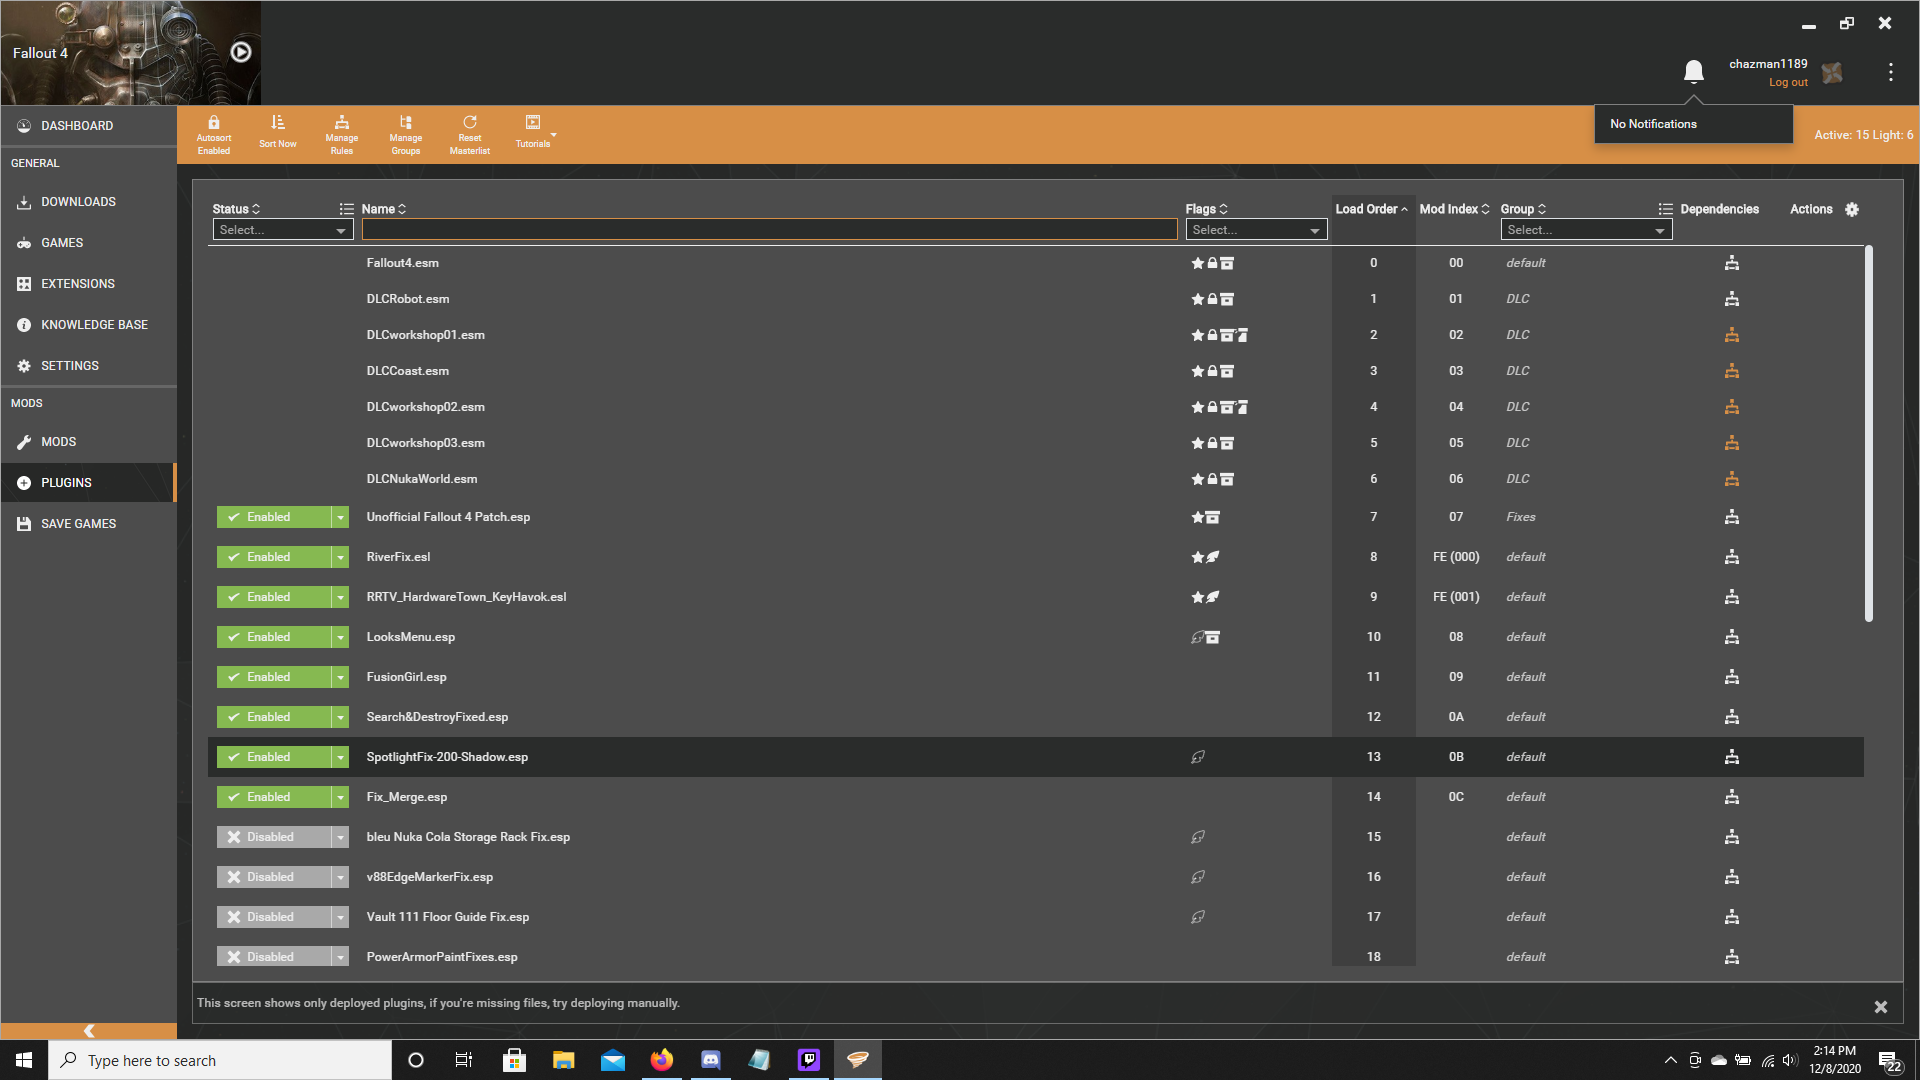Image resolution: width=1920 pixels, height=1080 pixels.
Task: Click the Name filter input field
Action: [x=769, y=230]
